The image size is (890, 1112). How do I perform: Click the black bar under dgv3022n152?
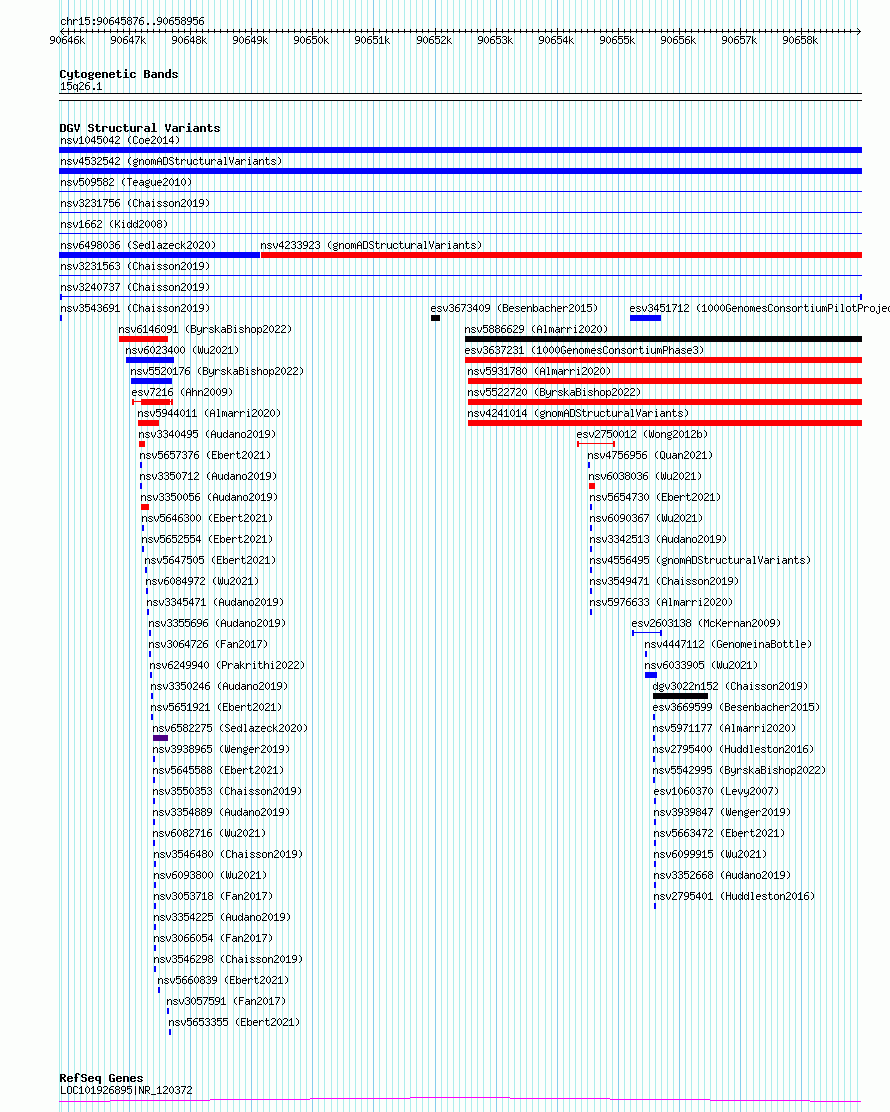680,696
